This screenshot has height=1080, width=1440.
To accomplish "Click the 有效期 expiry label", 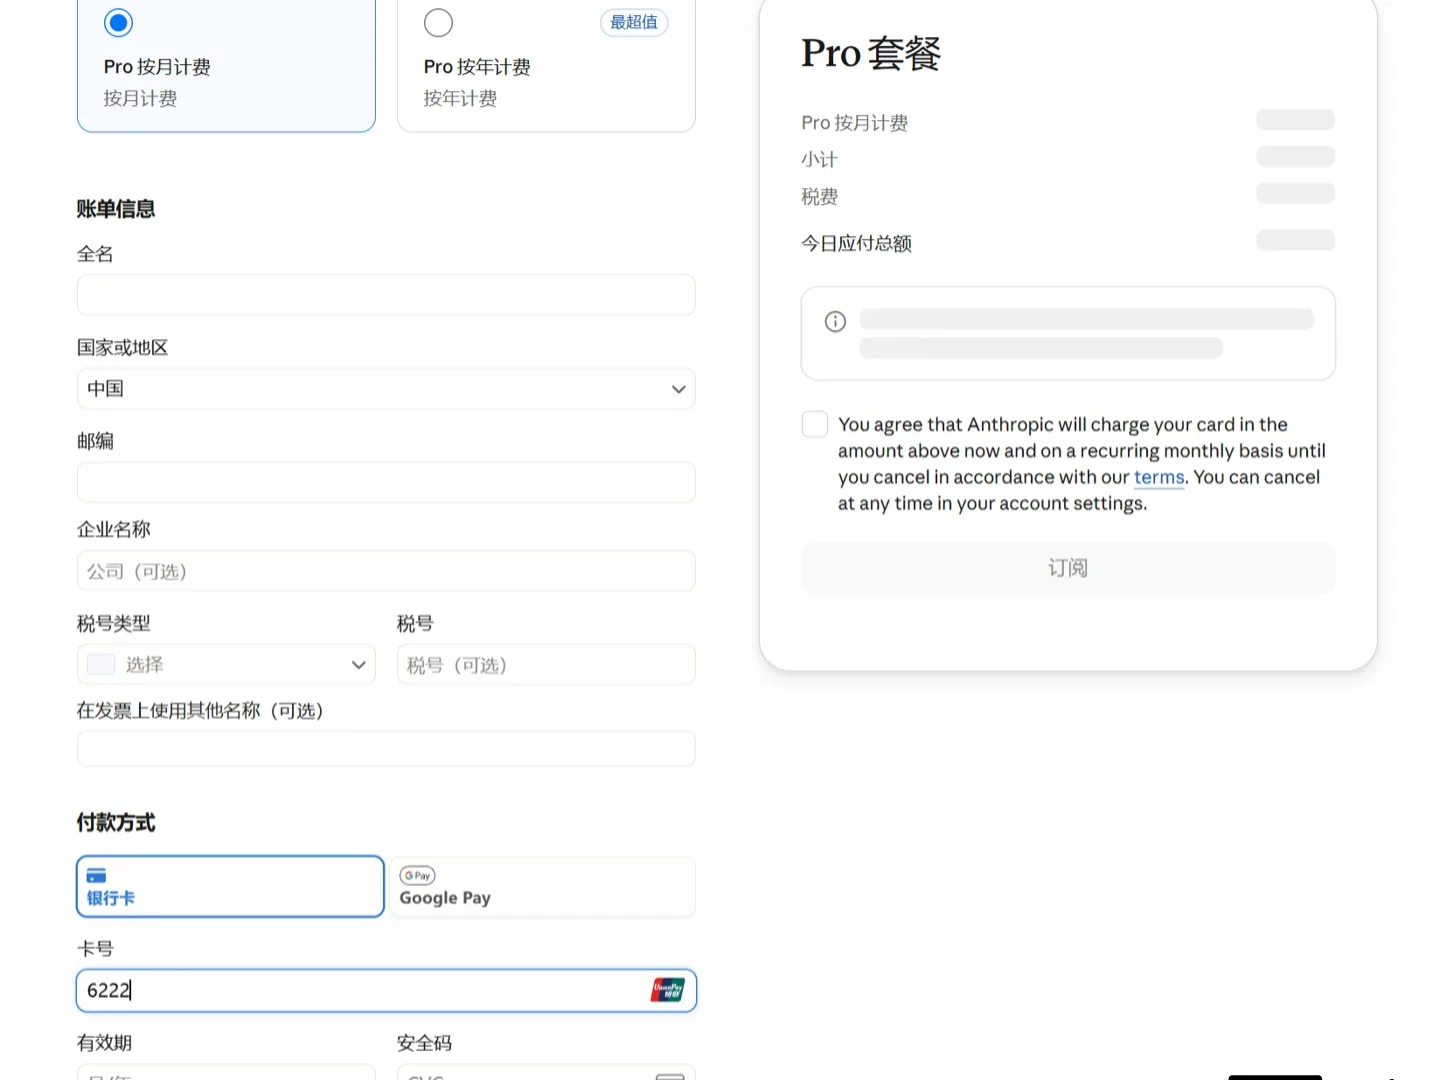I will point(105,1043).
